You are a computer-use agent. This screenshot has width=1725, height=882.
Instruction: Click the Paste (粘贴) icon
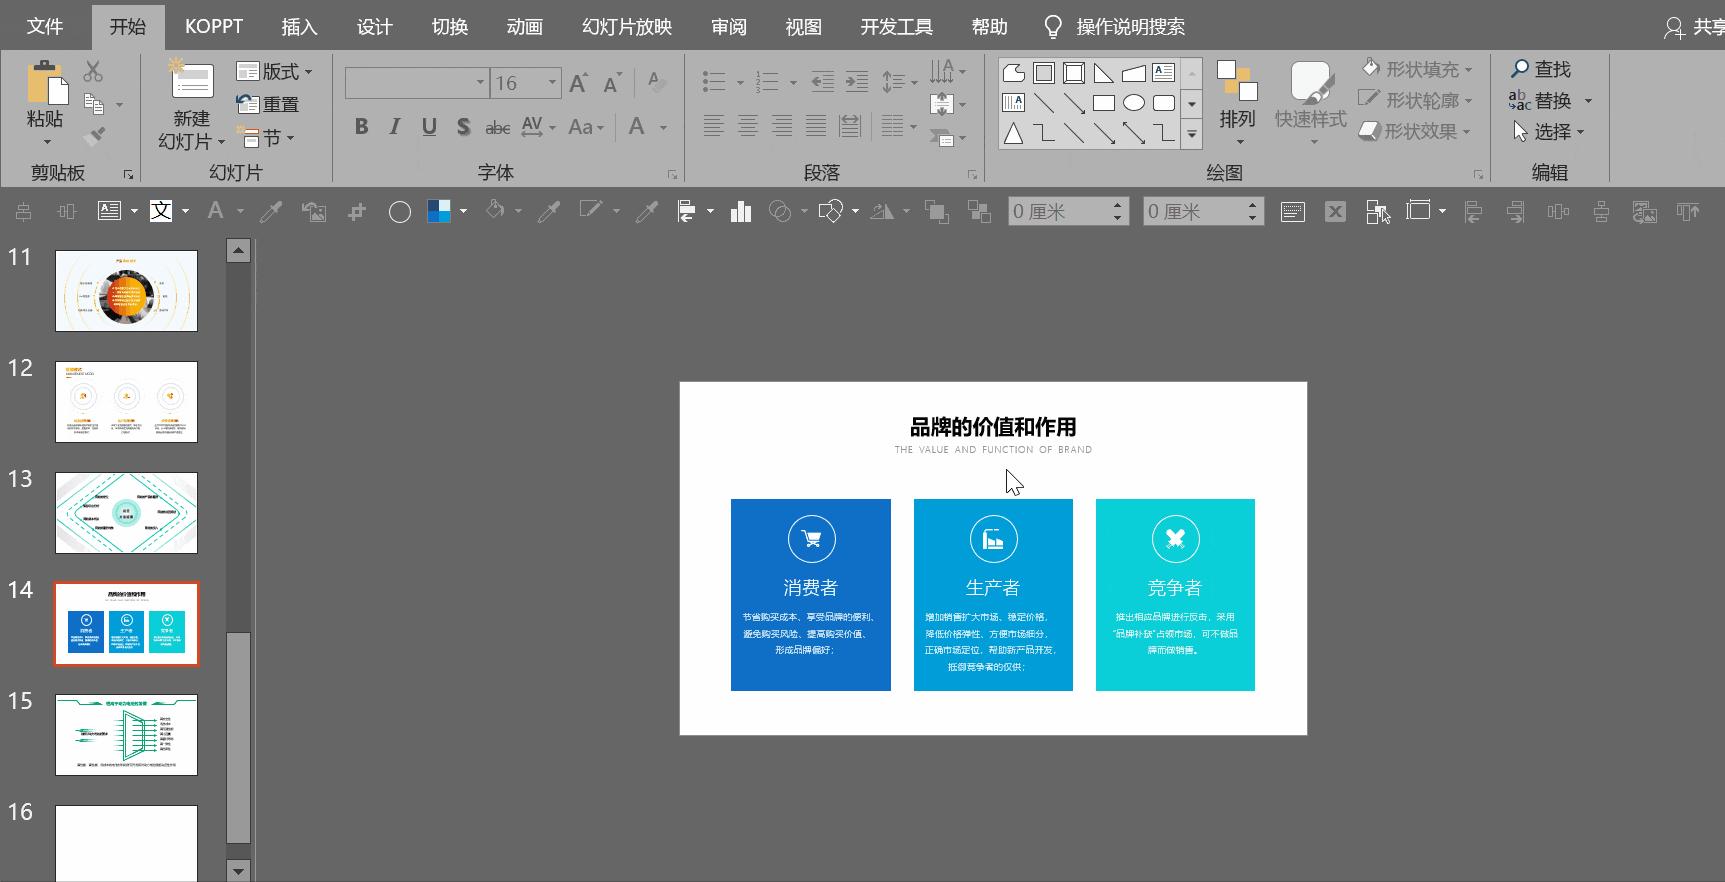[x=46, y=84]
